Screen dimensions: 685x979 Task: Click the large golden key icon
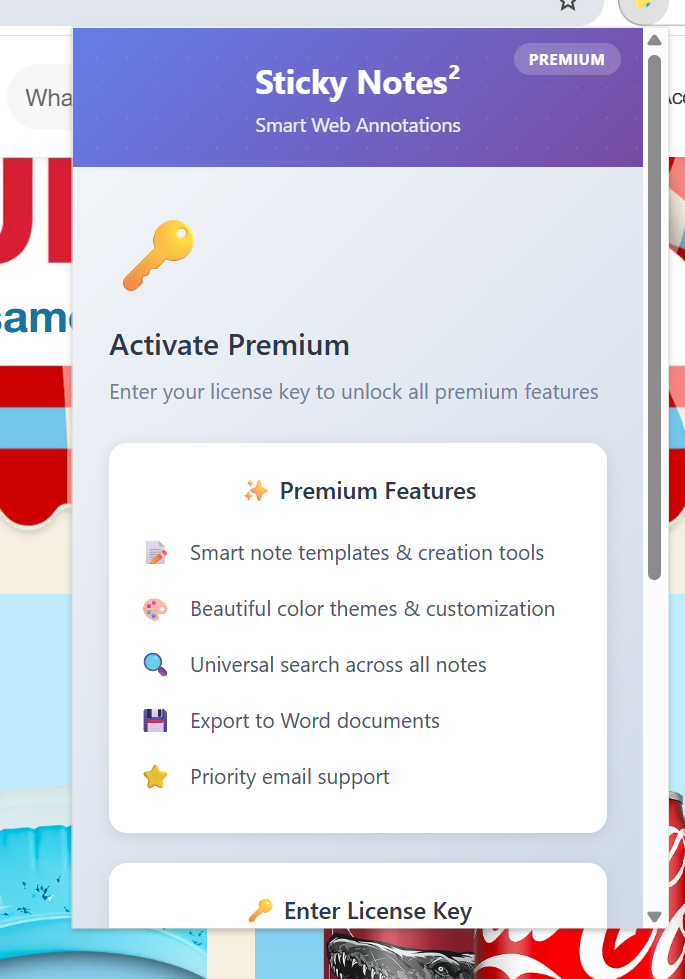click(x=159, y=255)
